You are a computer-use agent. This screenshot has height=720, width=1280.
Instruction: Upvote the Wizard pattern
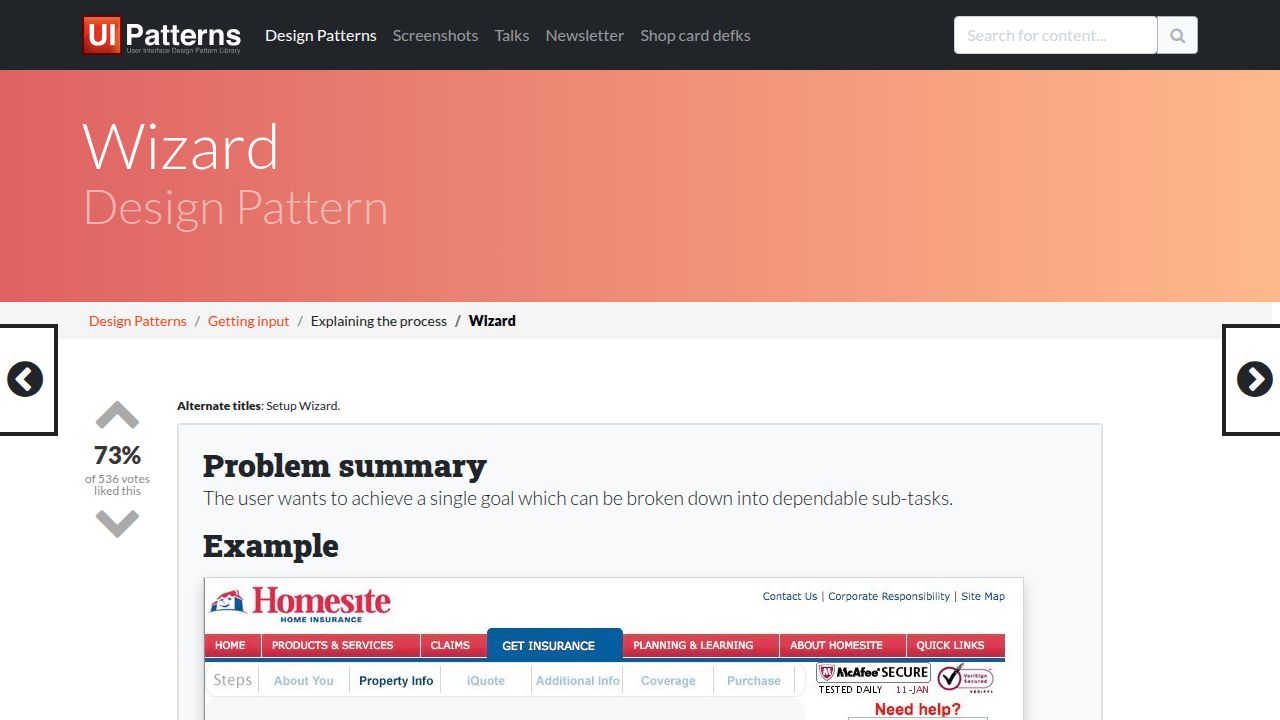tap(117, 415)
